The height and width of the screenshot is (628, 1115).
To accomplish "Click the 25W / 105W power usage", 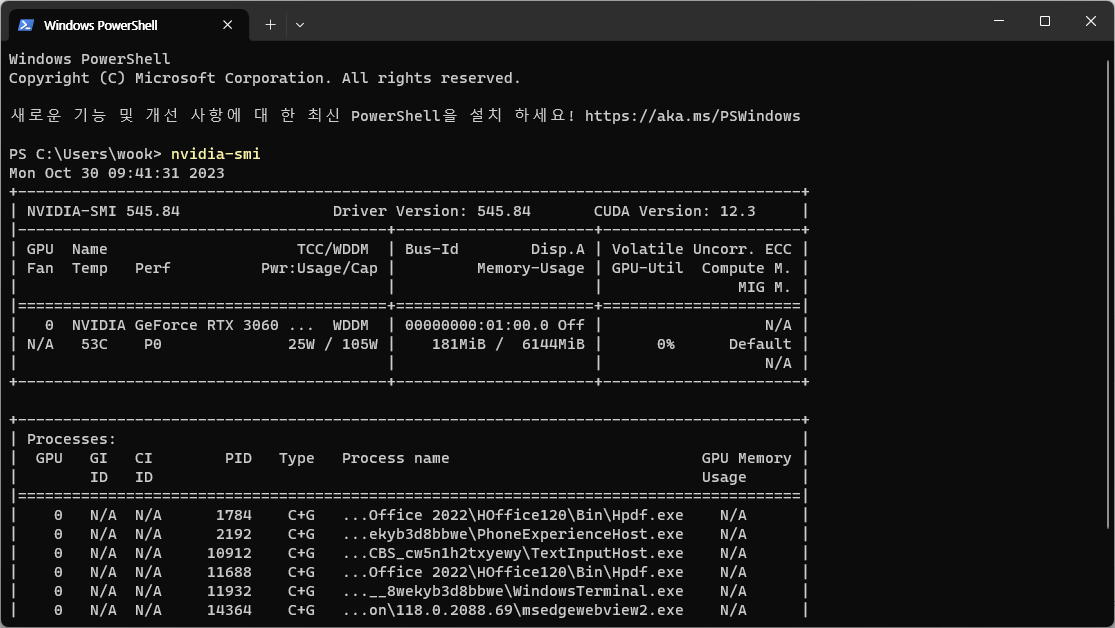I will [x=333, y=344].
